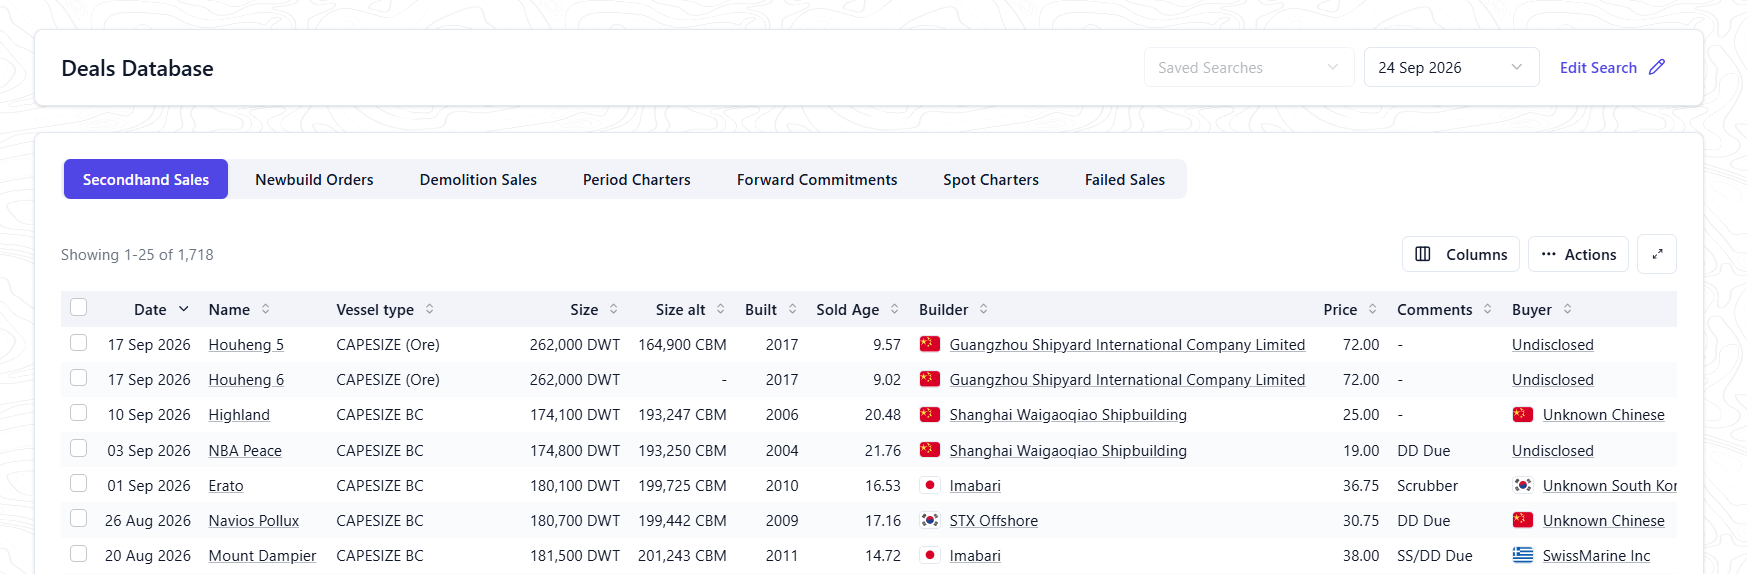Check the Erato row checkbox
Screen dimensions: 1747x574
coord(79,484)
